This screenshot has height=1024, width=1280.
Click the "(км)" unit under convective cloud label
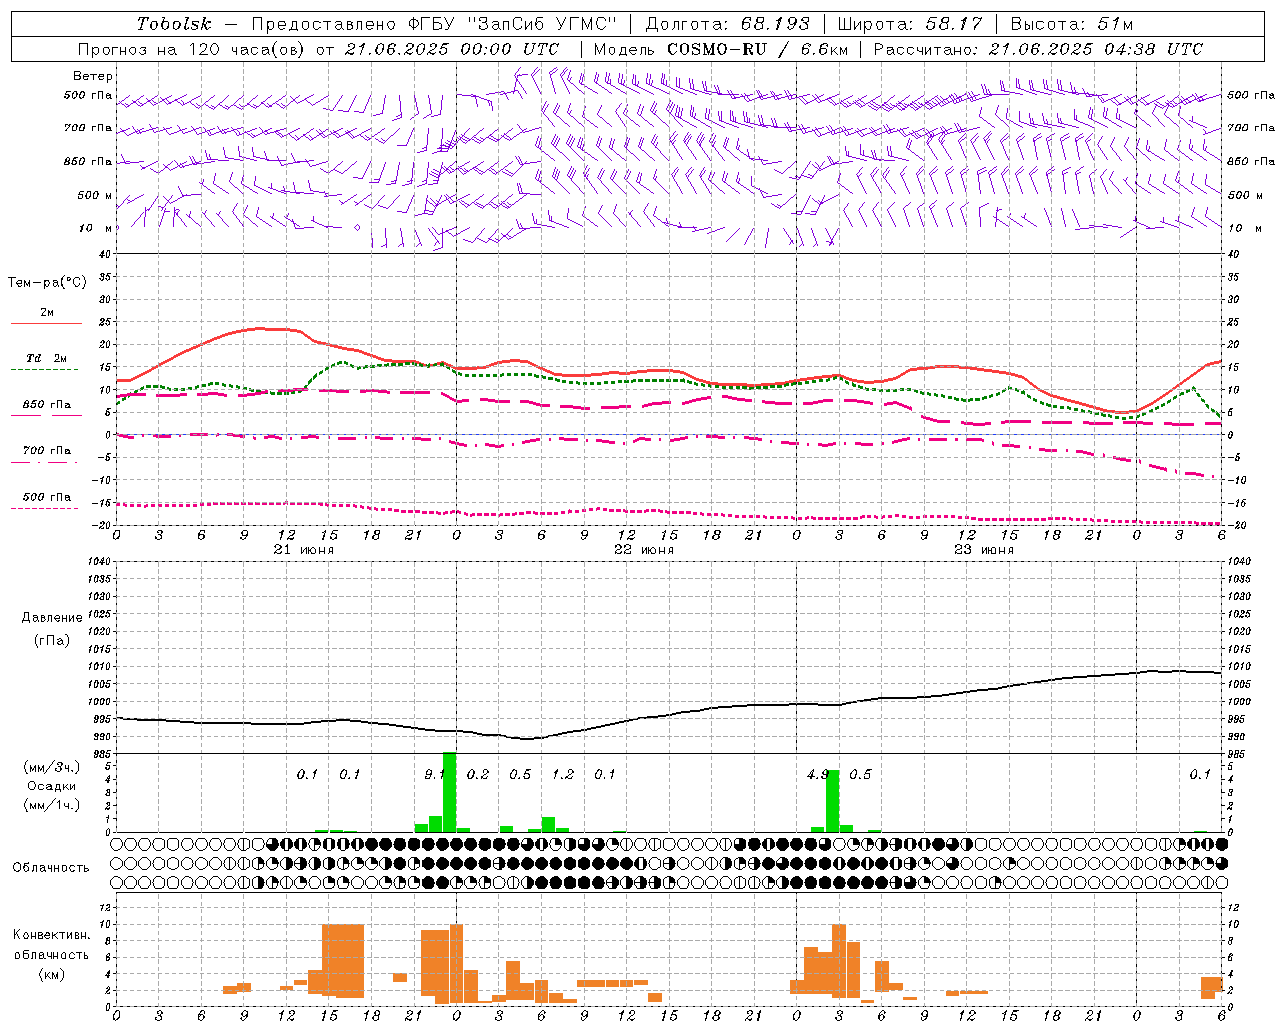coord(52,974)
